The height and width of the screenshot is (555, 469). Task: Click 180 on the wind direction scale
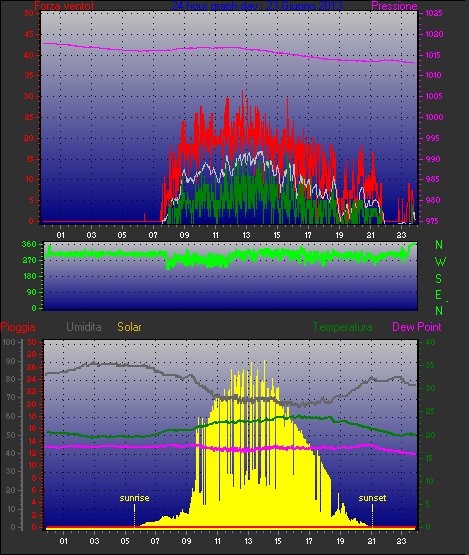[29, 276]
